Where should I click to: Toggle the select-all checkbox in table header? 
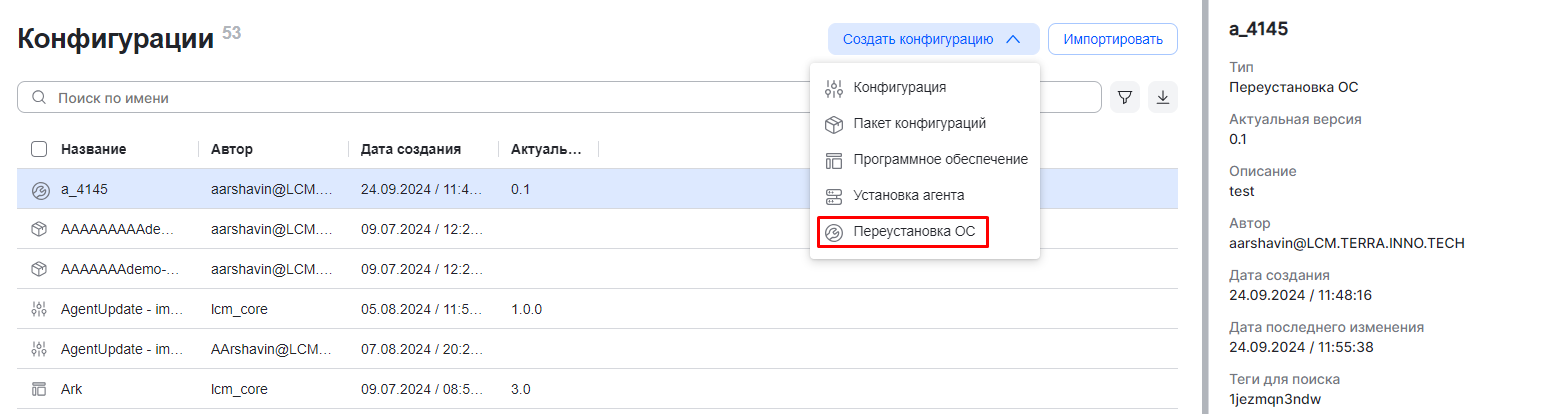(x=39, y=149)
